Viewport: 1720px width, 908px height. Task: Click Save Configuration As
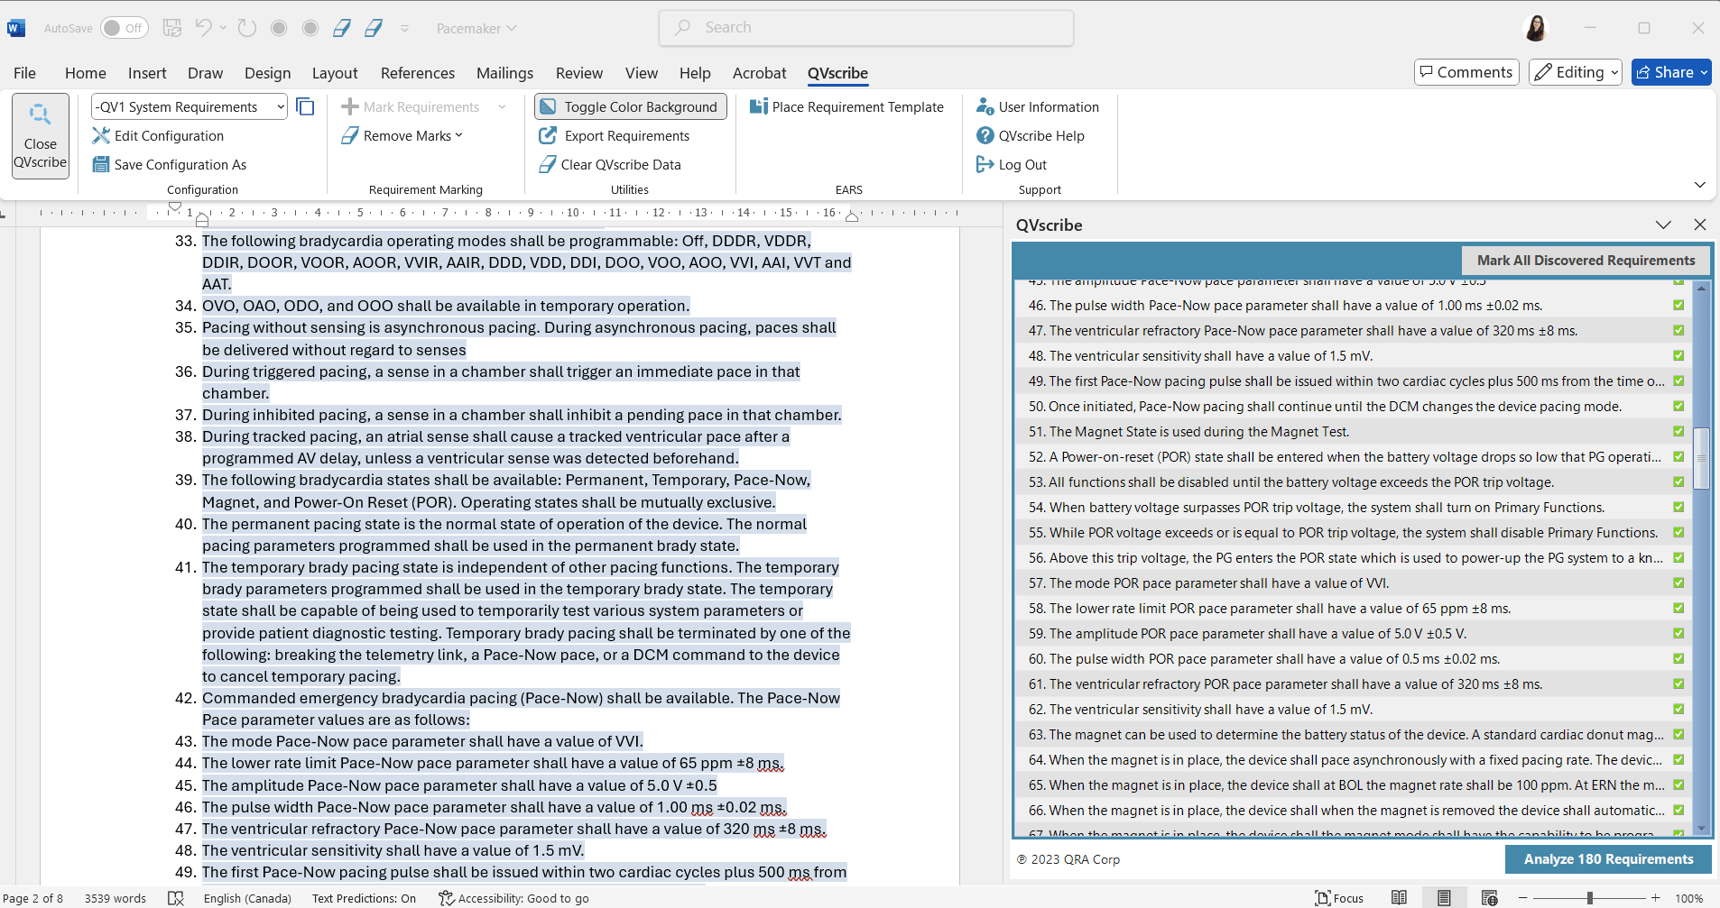169,165
